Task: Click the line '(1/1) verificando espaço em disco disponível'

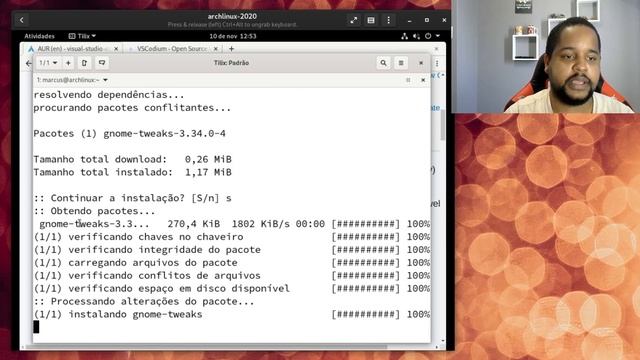Action: point(162,289)
